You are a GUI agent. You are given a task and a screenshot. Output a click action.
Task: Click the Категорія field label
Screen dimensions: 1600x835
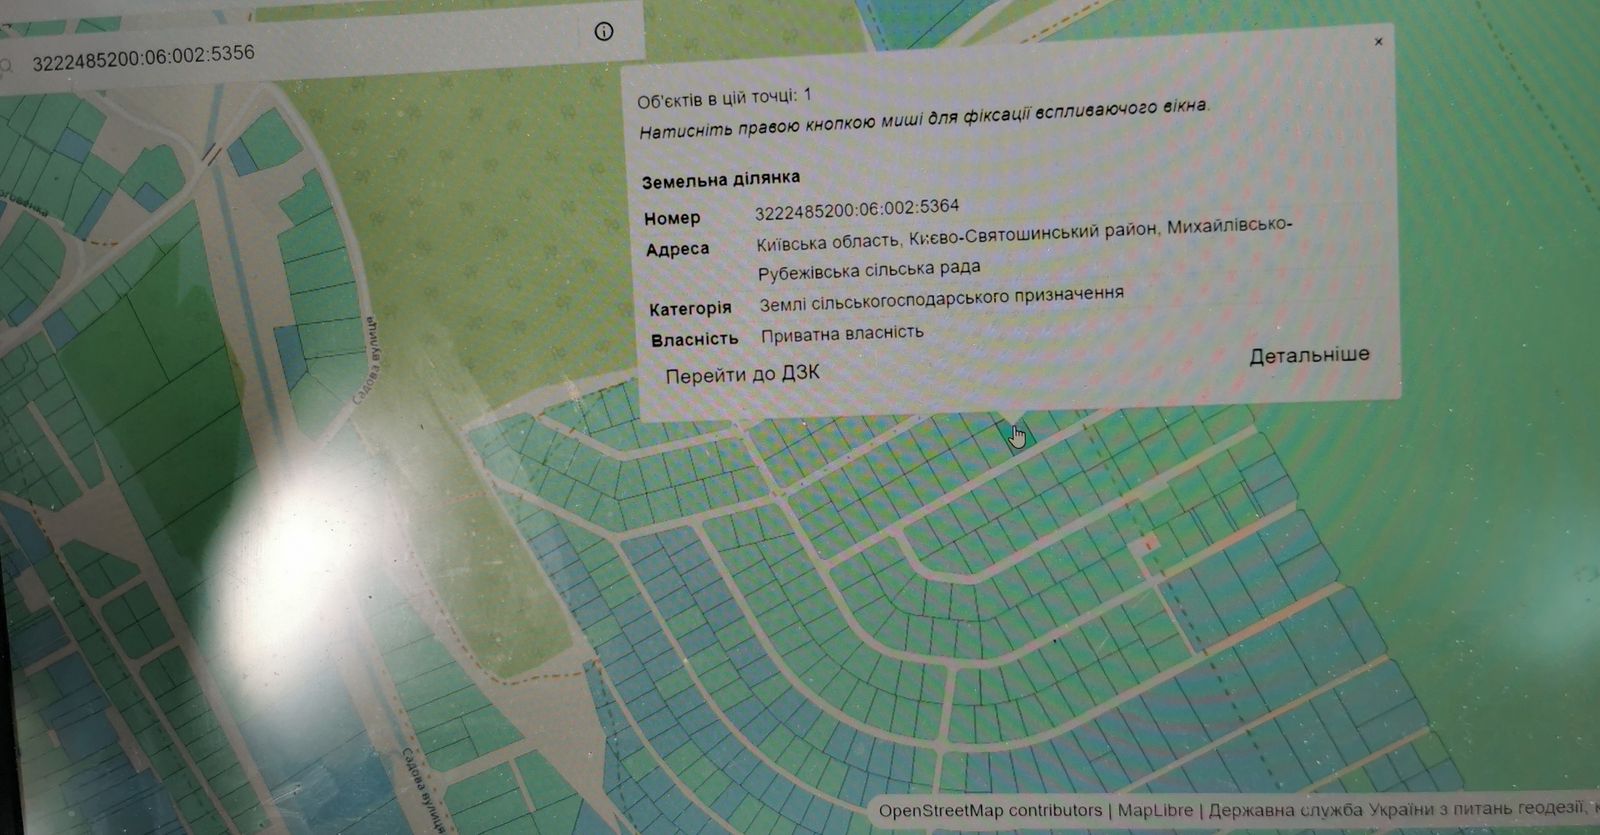point(690,309)
